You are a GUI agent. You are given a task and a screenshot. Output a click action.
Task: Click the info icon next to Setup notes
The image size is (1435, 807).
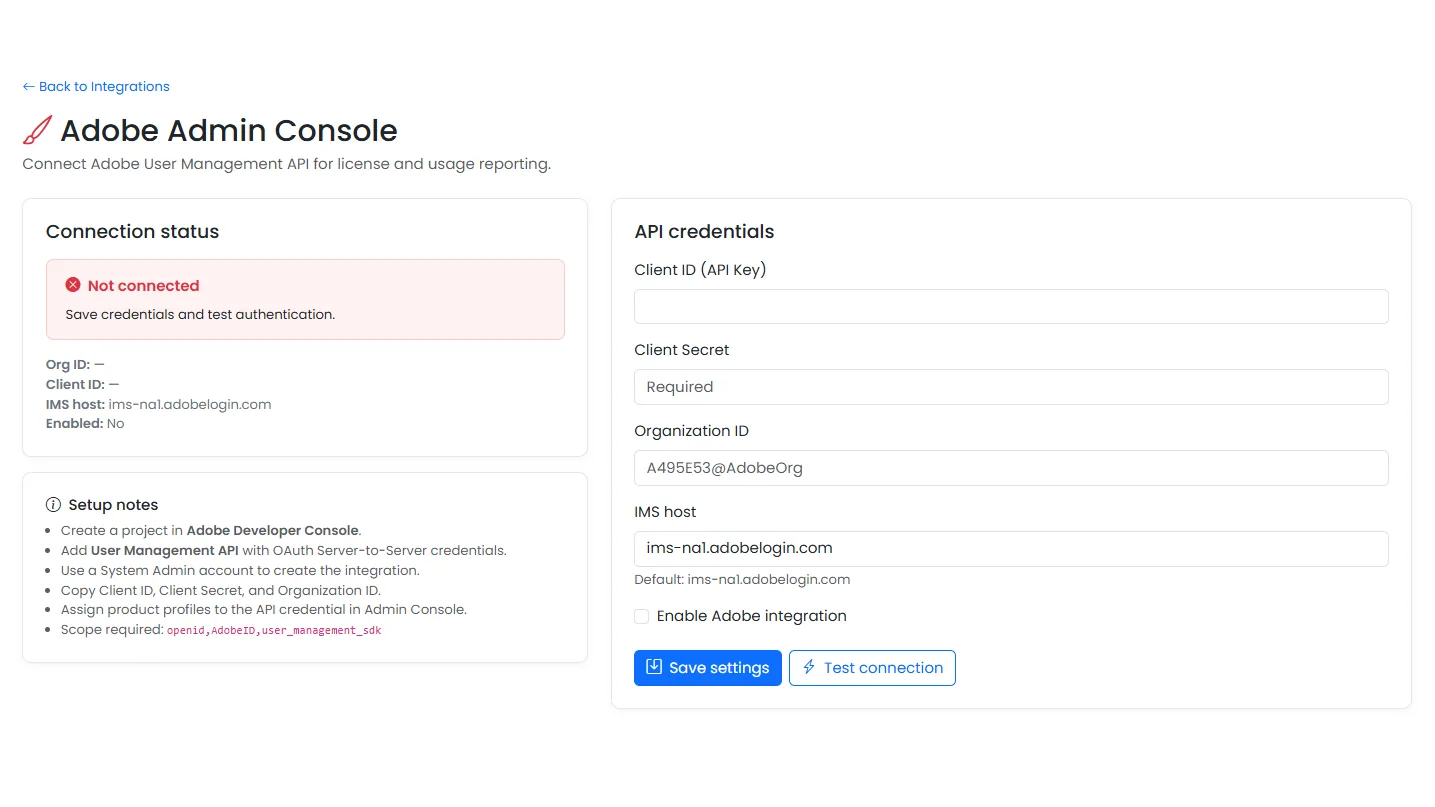[54, 505]
